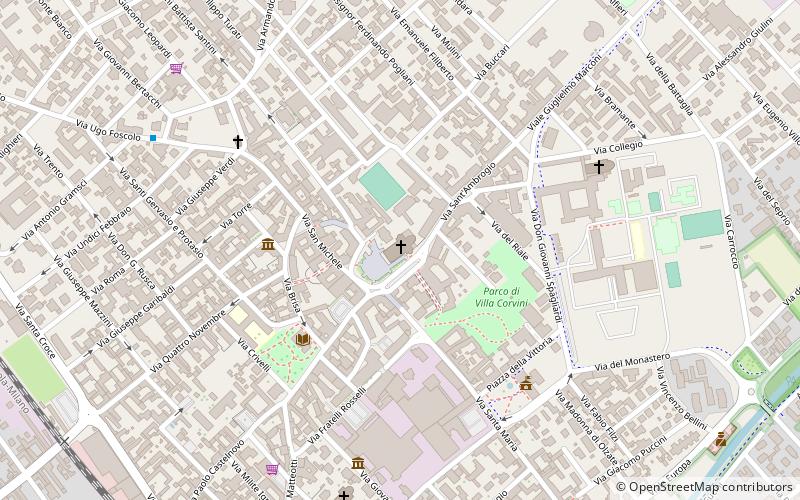This screenshot has height=500, width=800.
Task: Click the church cross icon beside Via San Michele
Action: coord(401,247)
